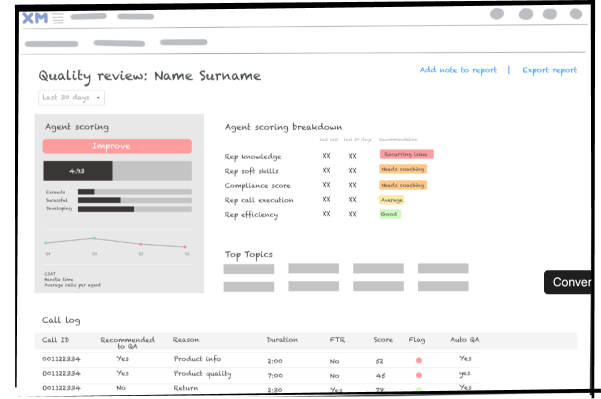Click the 2:00 duration cell
The height and width of the screenshot is (399, 601).
pos(275,361)
